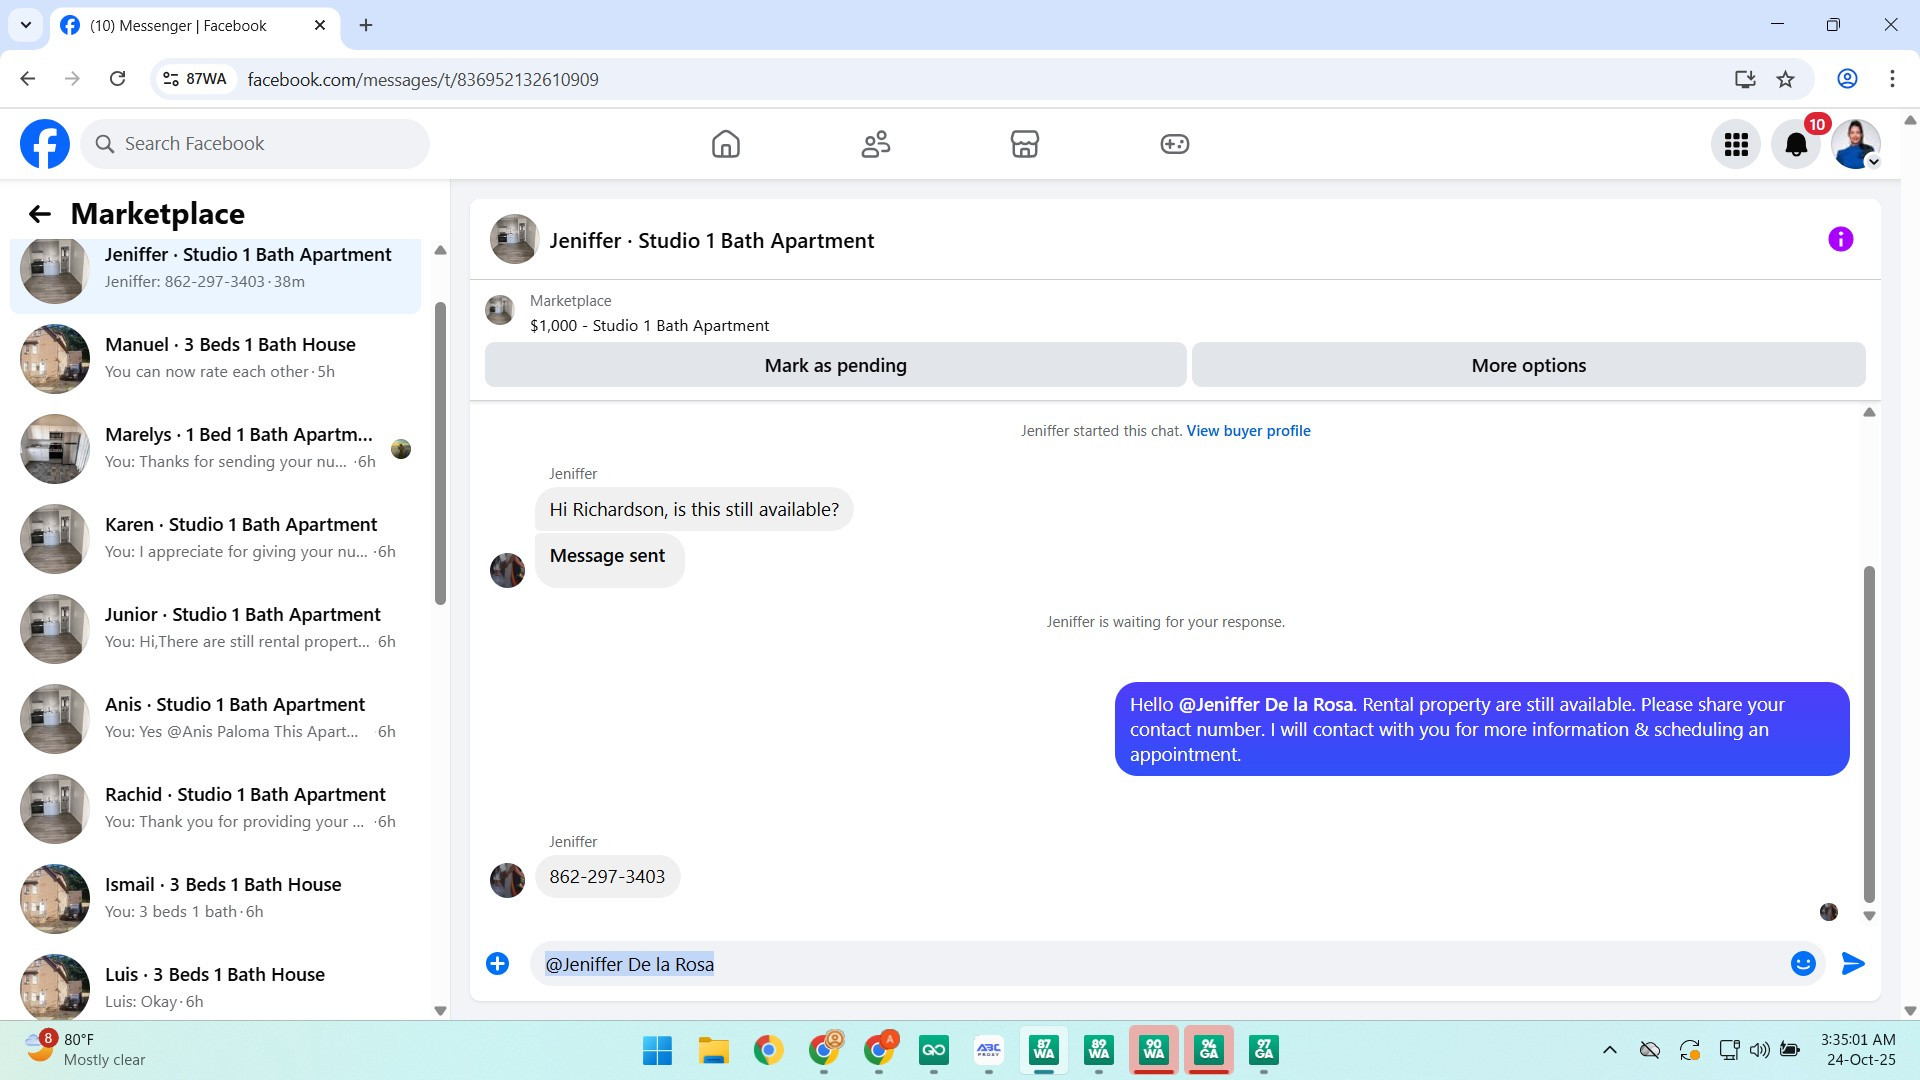
Task: Open Karen Studio 1 Bath Apartment chat
Action: [215, 538]
